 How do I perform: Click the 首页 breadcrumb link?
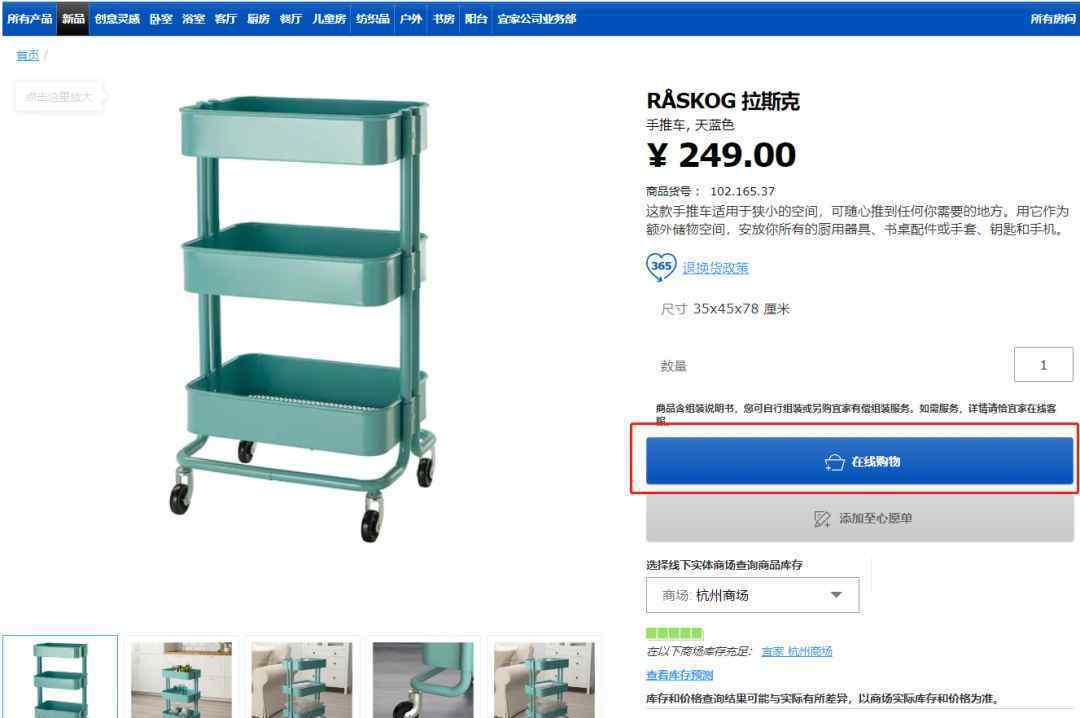[x=28, y=56]
